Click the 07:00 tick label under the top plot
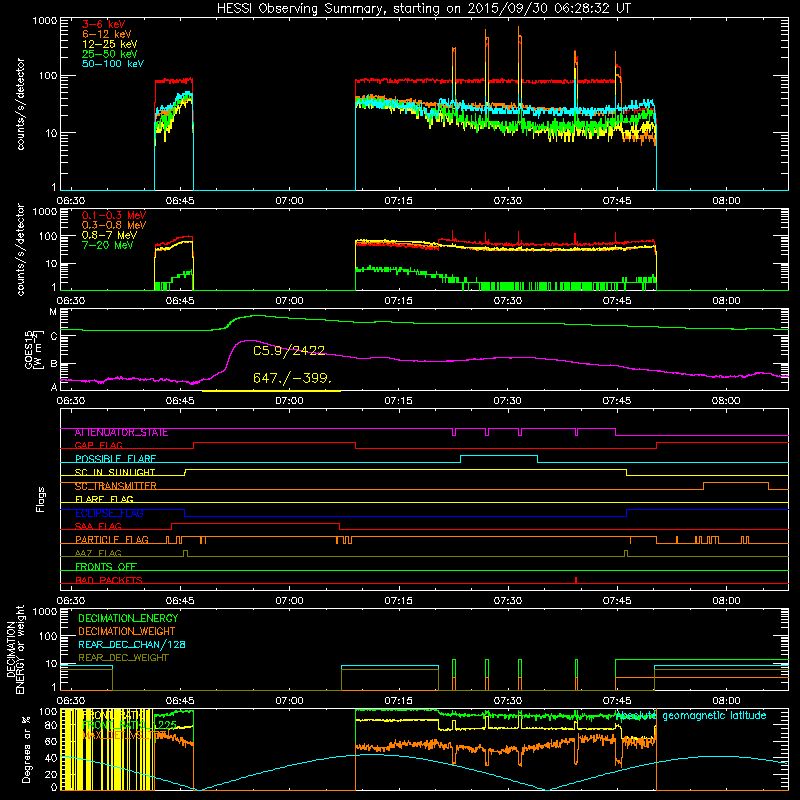This screenshot has width=800, height=800. click(x=289, y=201)
